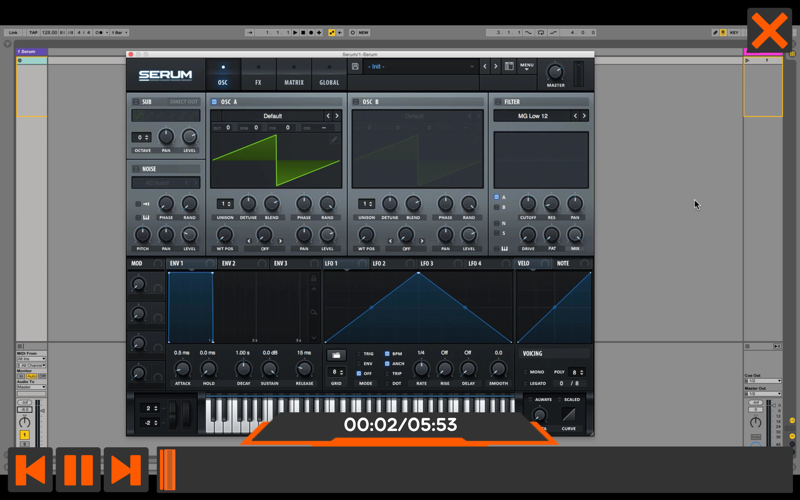Screen dimensions: 800x500
Task: Toggle SUB DIRECT OUT button
Action: [183, 102]
